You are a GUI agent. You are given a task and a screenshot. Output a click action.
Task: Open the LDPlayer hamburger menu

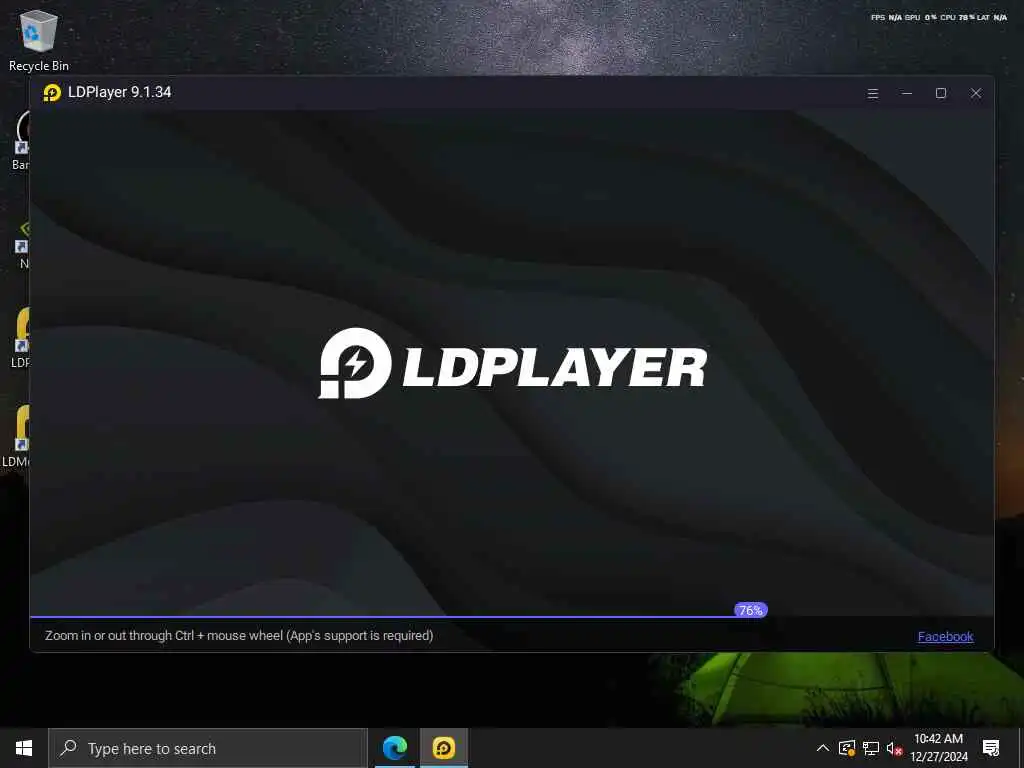(x=872, y=93)
